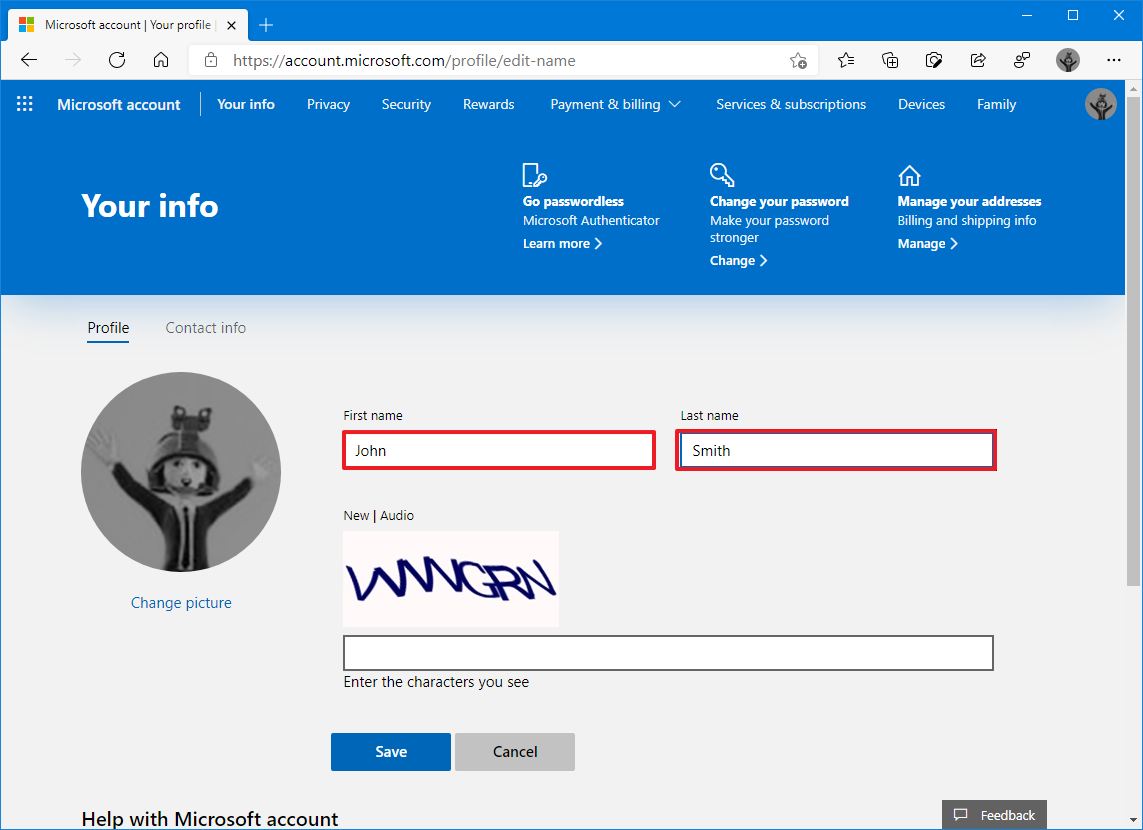Click the Microsoft account header link
The width and height of the screenshot is (1143, 830).
(119, 104)
